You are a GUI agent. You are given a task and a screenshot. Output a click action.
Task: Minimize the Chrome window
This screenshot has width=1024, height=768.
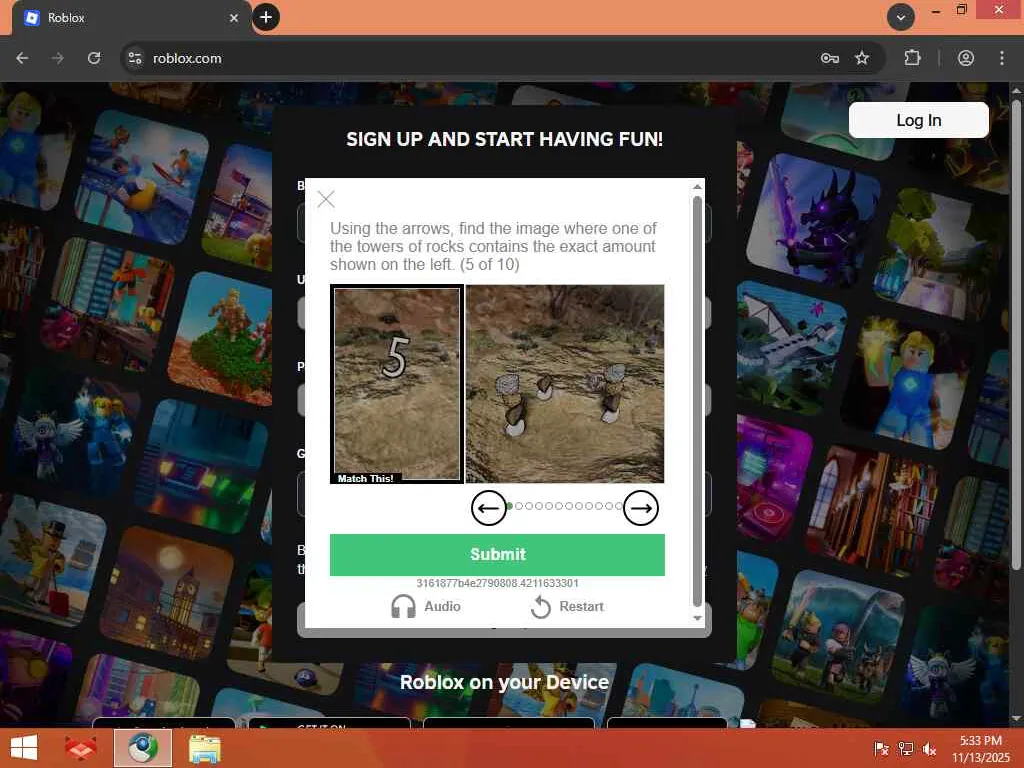[x=936, y=10]
